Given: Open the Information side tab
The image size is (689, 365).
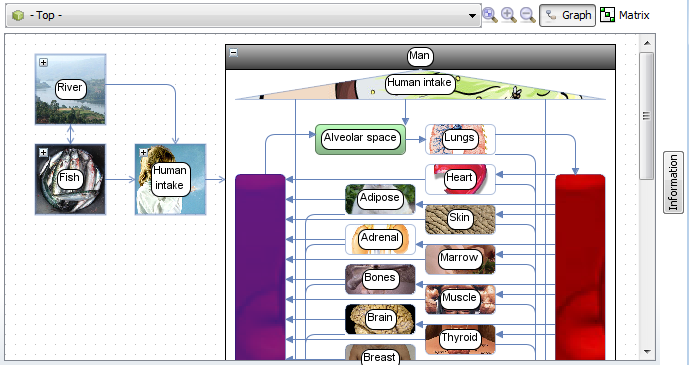Looking at the screenshot, I should coord(673,182).
